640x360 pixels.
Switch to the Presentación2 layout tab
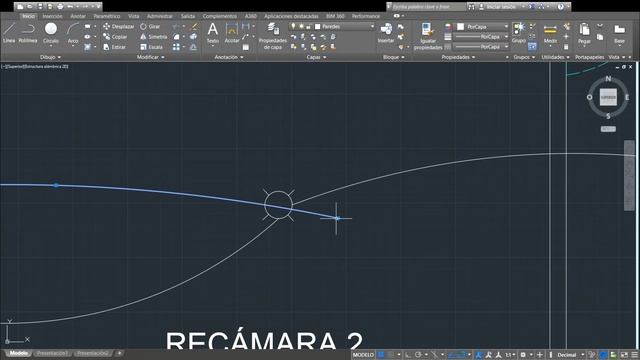92,353
